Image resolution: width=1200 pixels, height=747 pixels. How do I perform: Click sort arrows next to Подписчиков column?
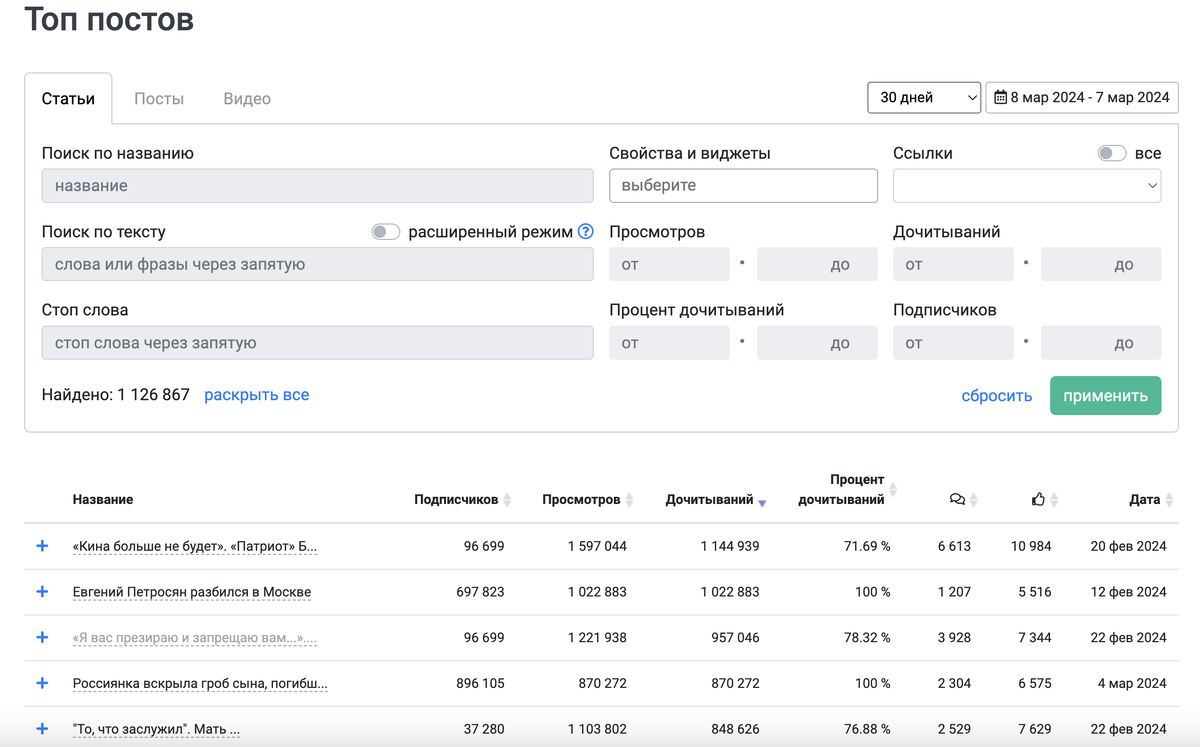tap(507, 500)
